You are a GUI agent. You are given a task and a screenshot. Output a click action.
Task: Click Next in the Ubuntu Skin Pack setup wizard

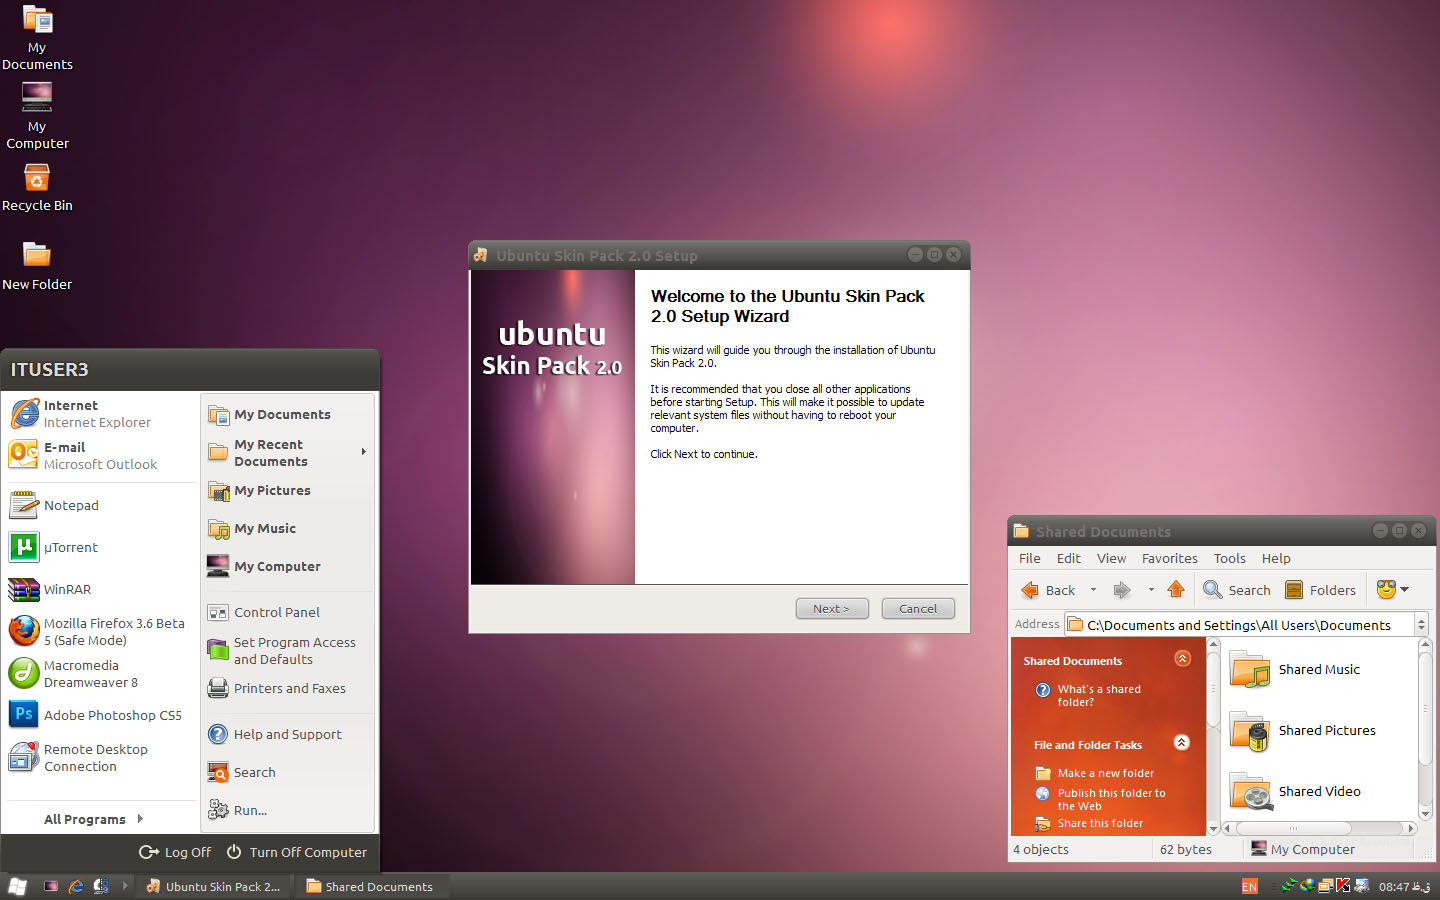pos(832,608)
